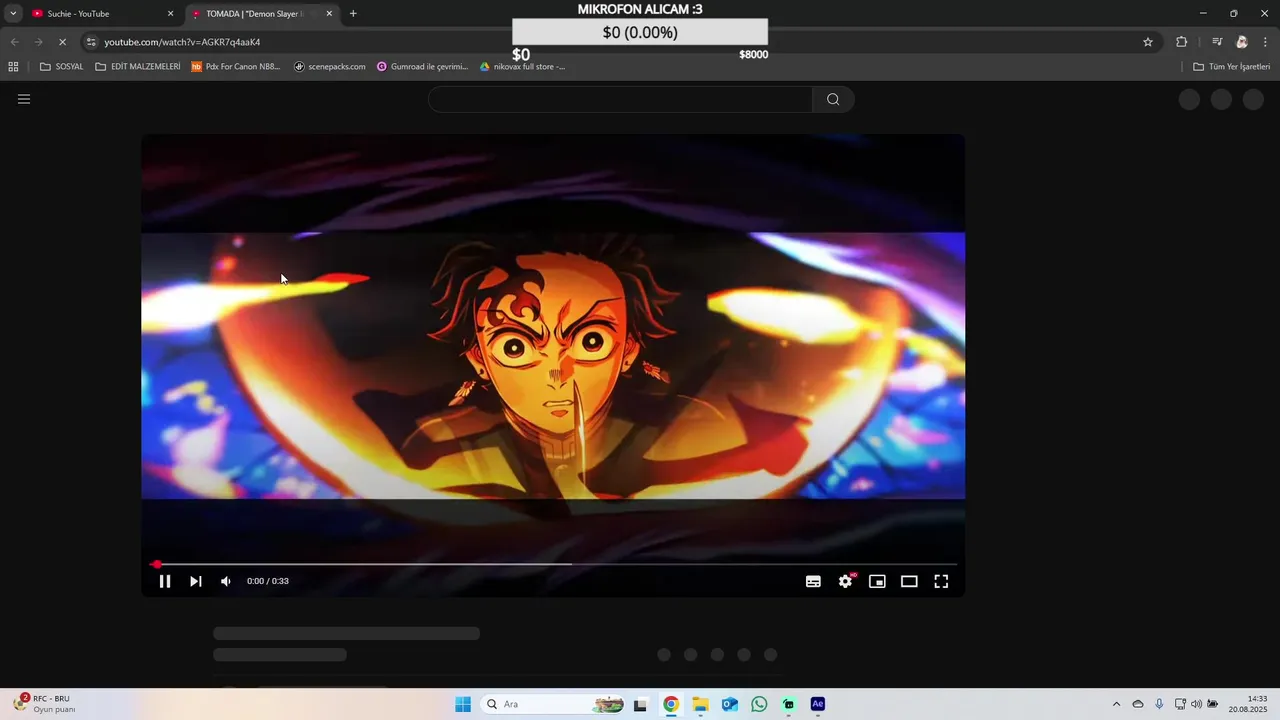This screenshot has width=1280, height=720.
Task: Click the $8000 goal amount label
Action: 754,55
